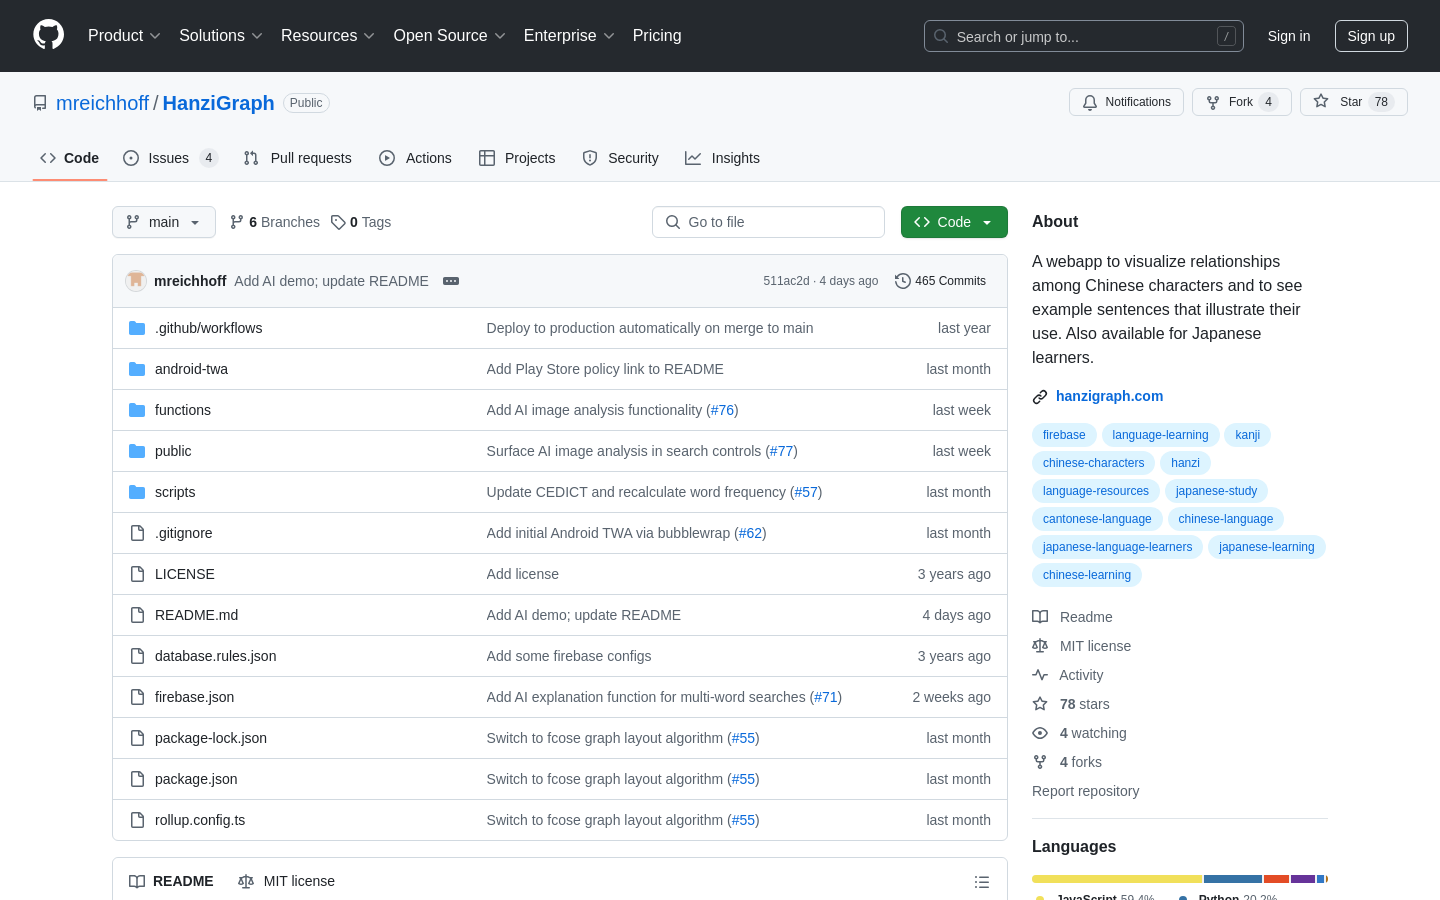This screenshot has width=1440, height=900.
Task: Click the book icon next to Readme
Action: pyautogui.click(x=1040, y=617)
